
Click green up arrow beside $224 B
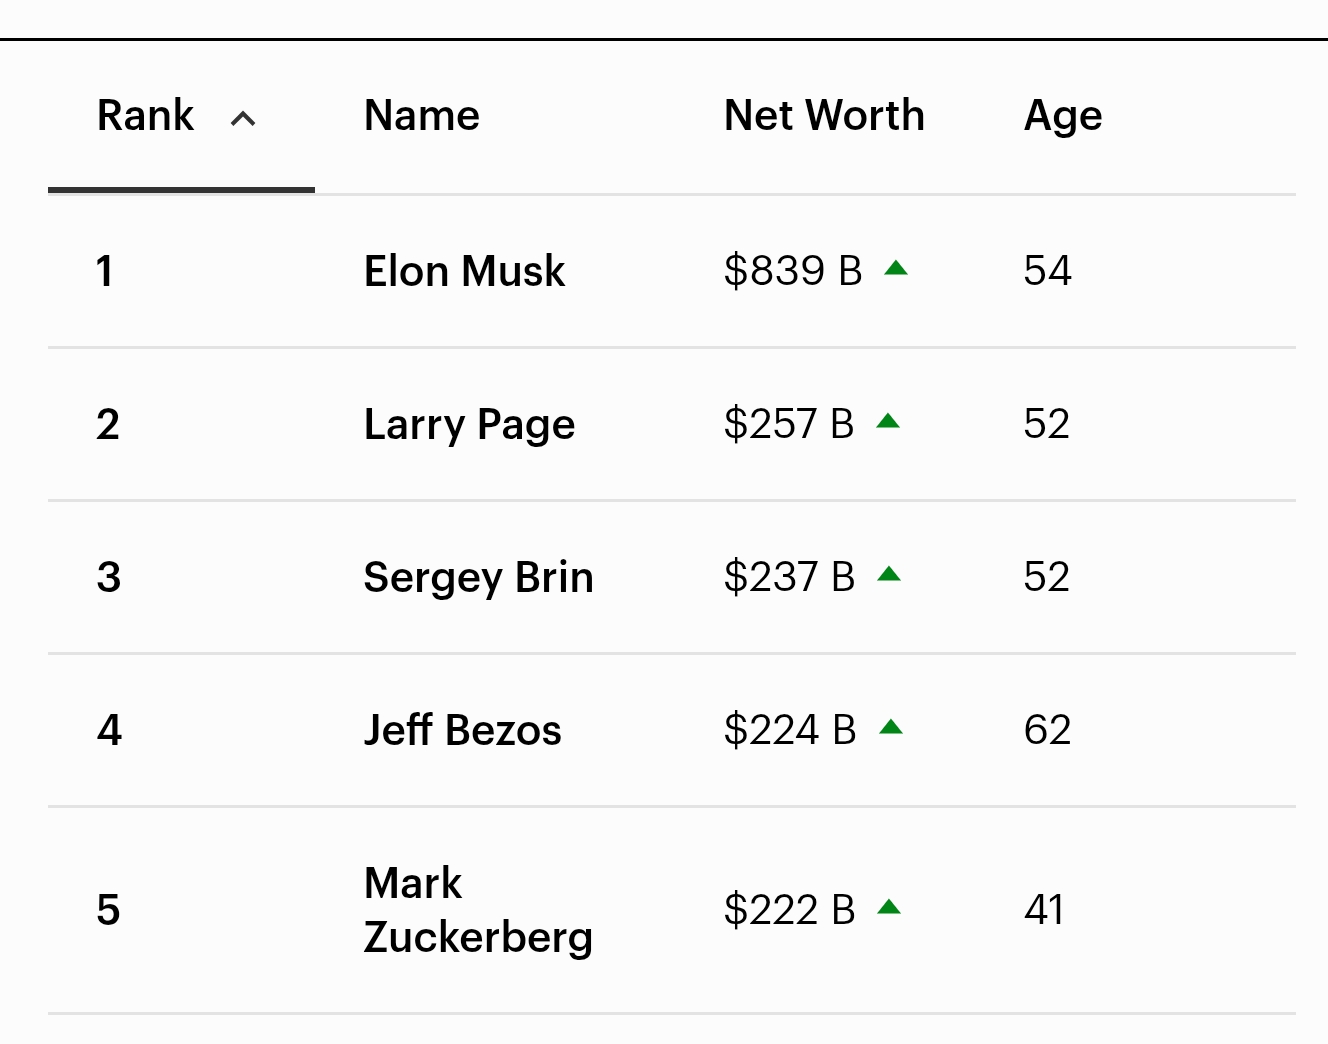point(891,727)
